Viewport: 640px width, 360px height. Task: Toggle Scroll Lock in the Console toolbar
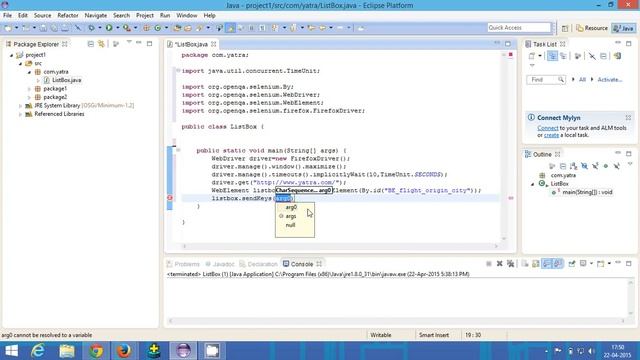click(x=536, y=264)
